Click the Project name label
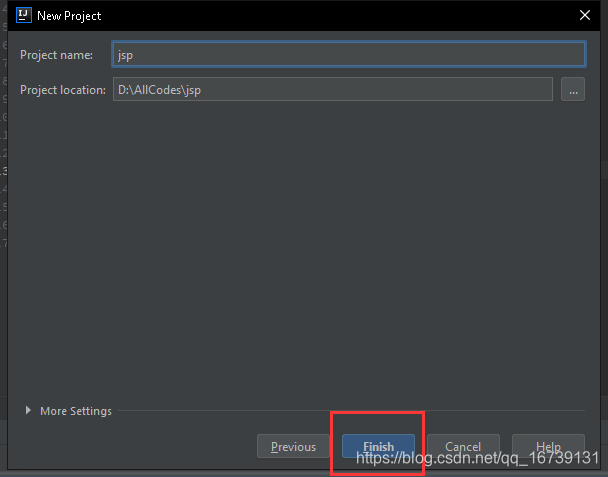This screenshot has height=477, width=608. pos(56,55)
